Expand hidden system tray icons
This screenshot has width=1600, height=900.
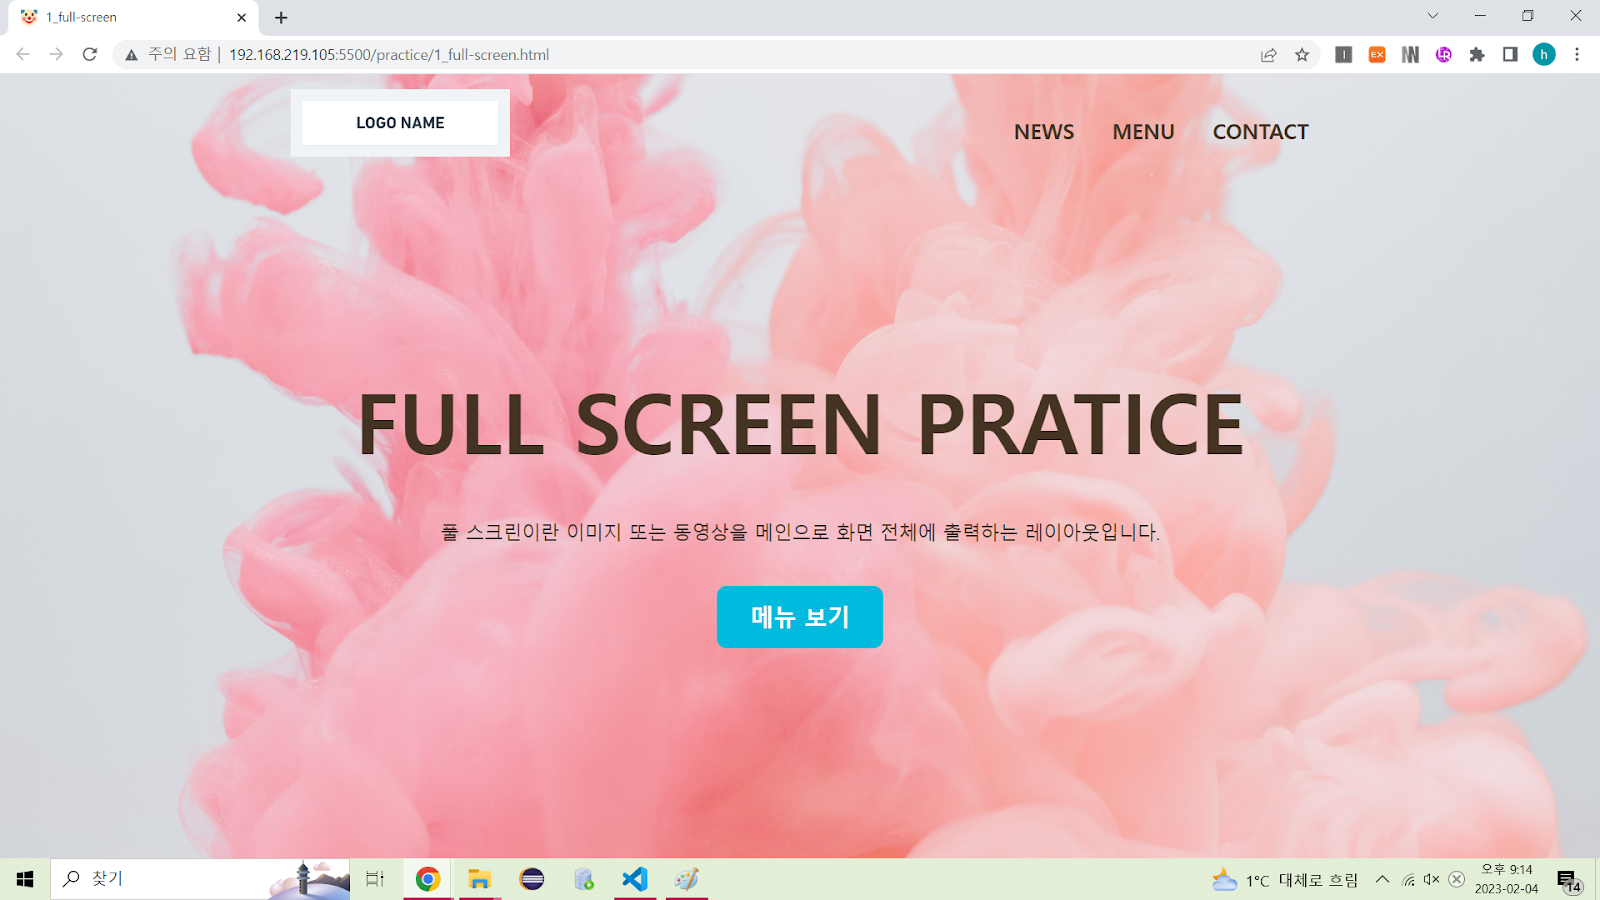1382,879
